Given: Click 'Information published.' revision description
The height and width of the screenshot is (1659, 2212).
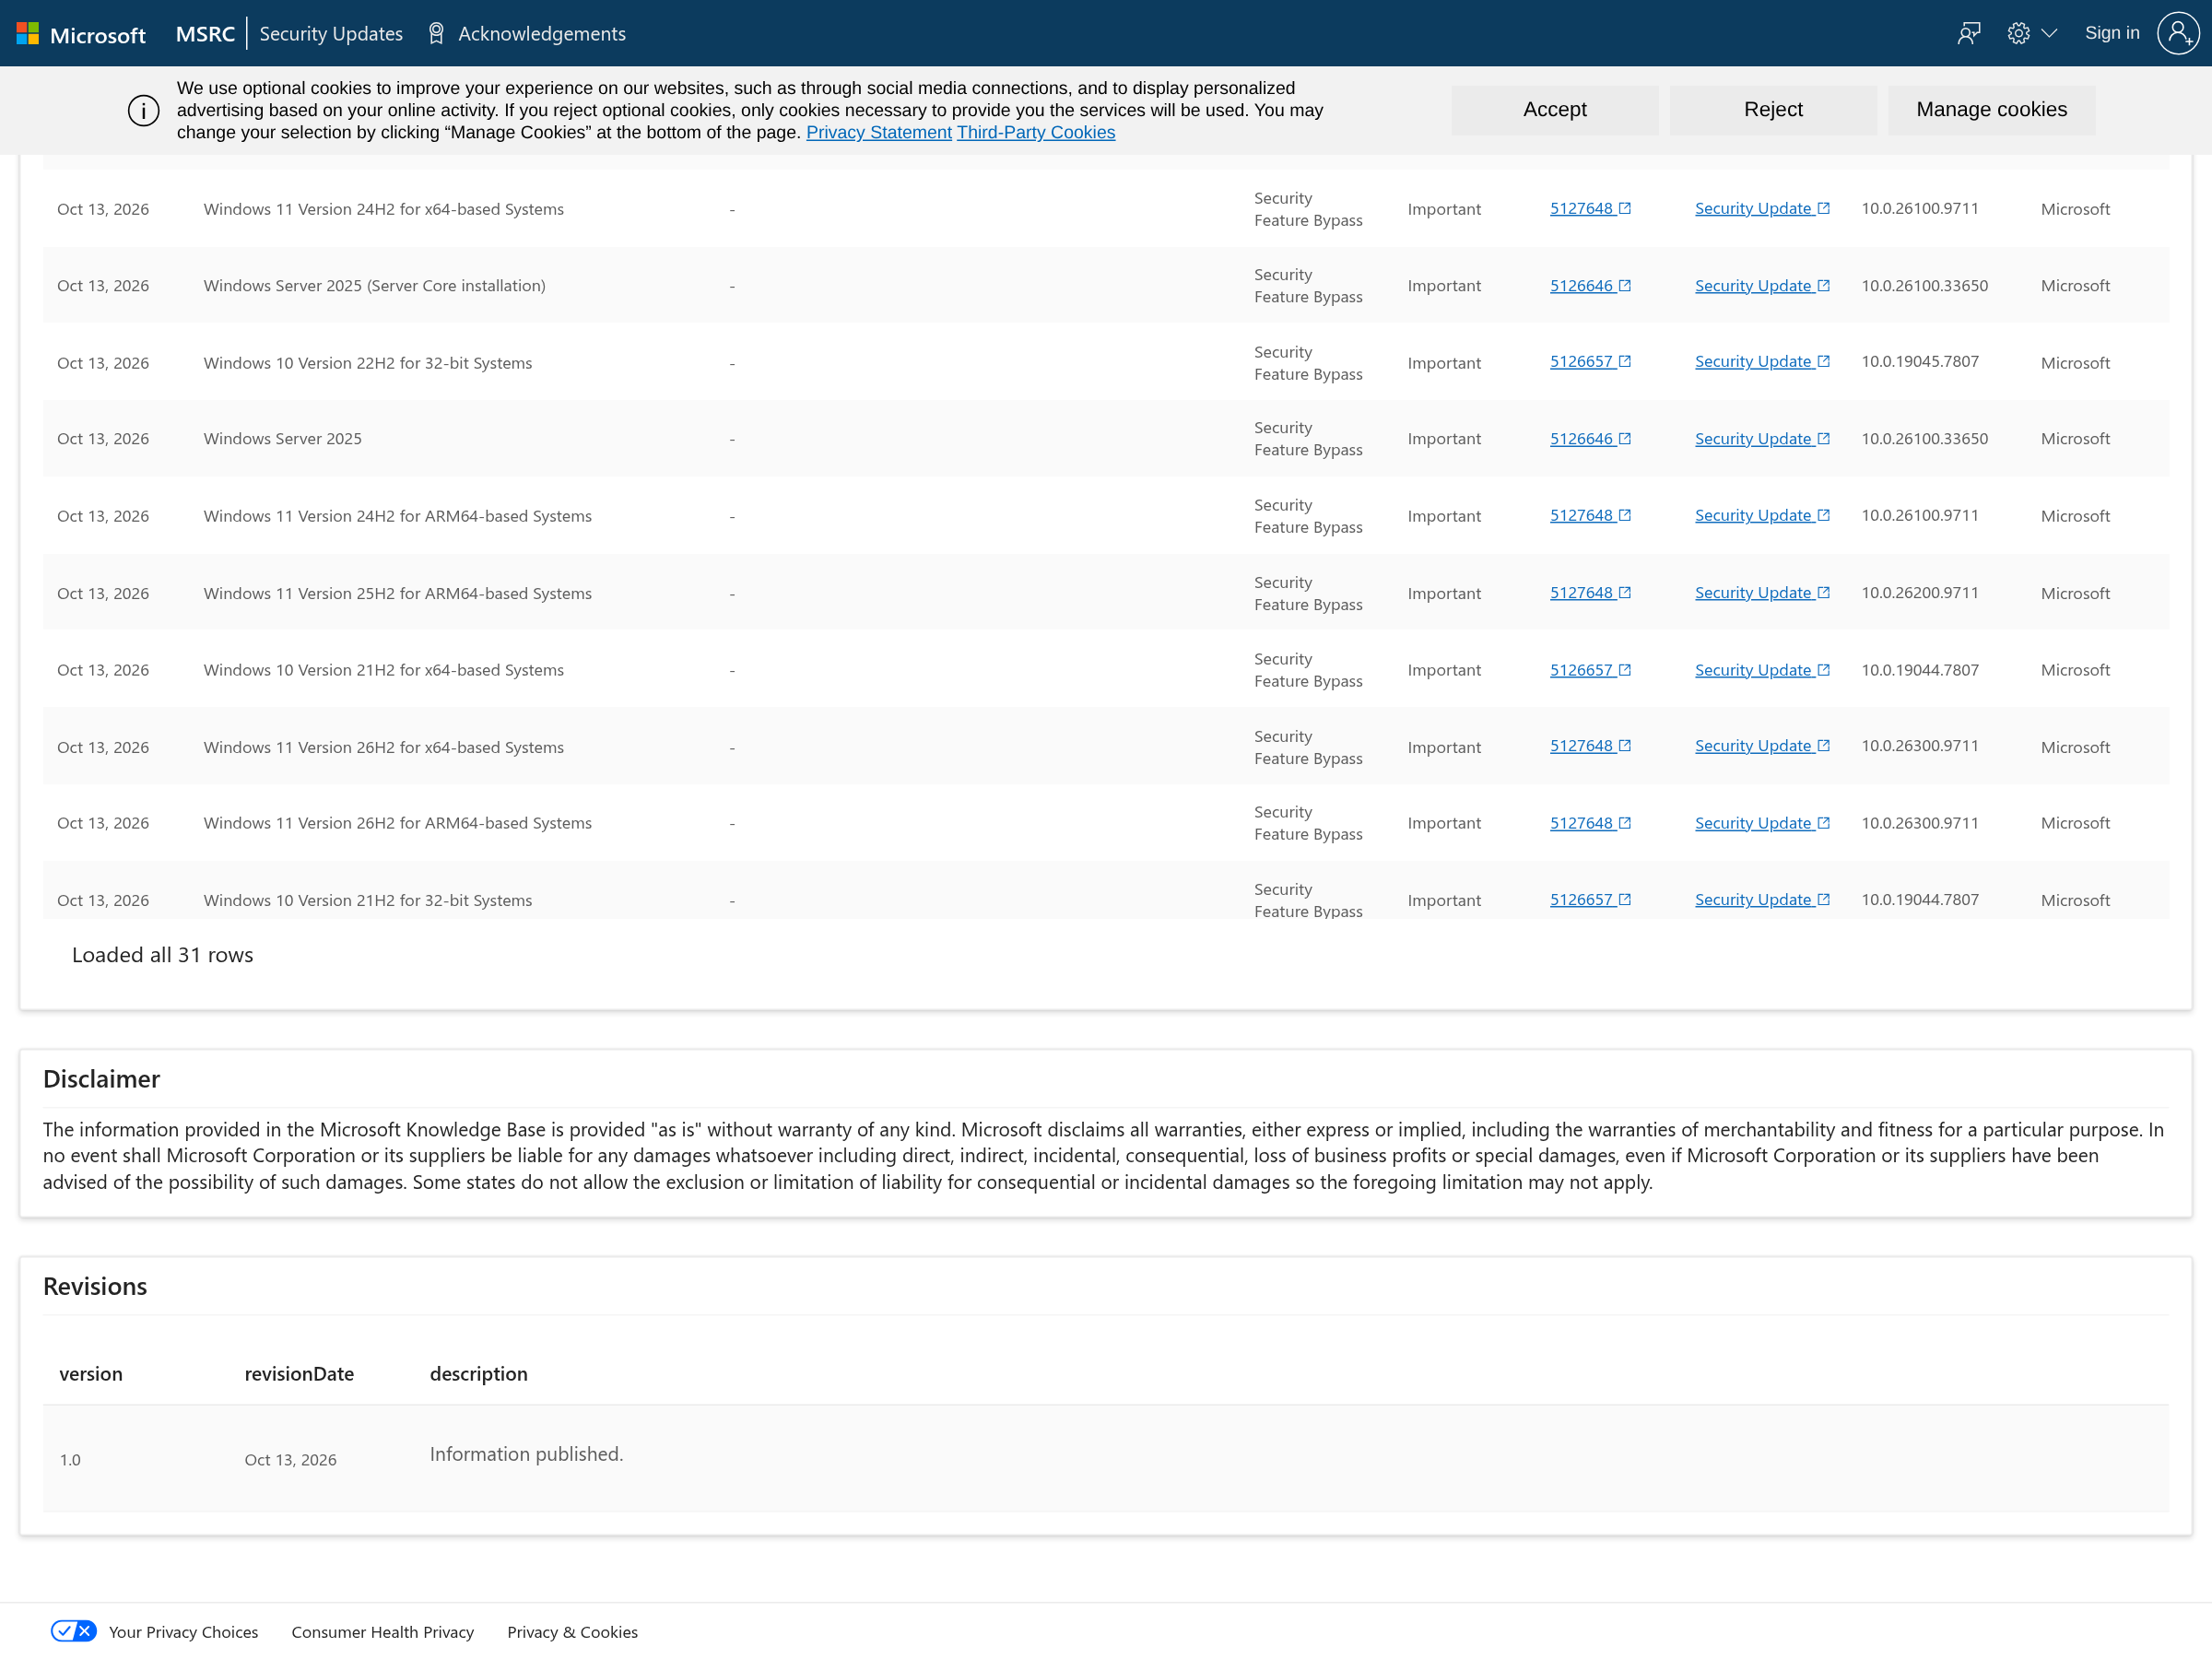Looking at the screenshot, I should 526,1454.
